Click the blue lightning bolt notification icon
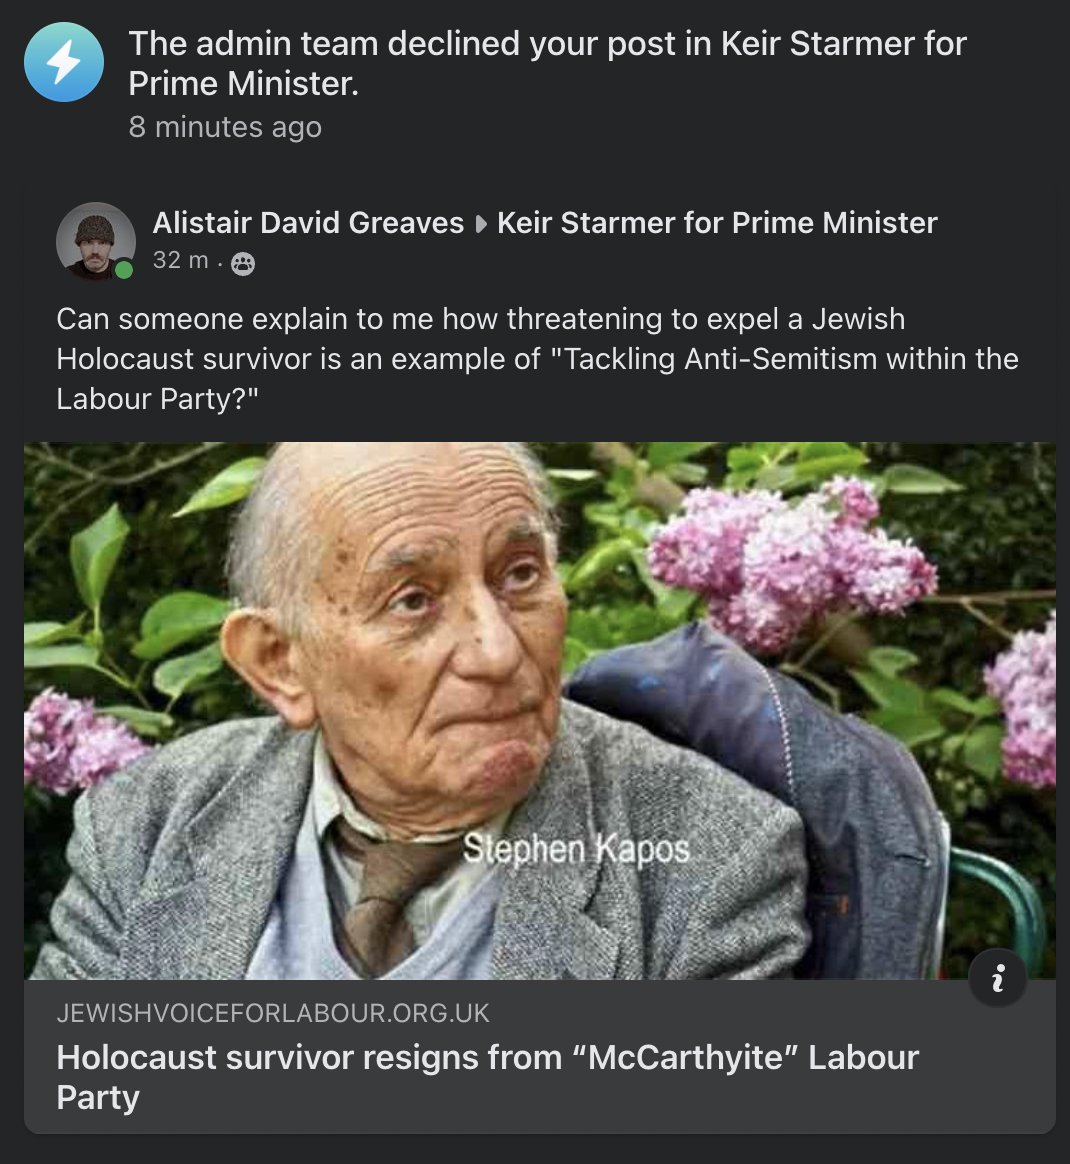 point(64,62)
